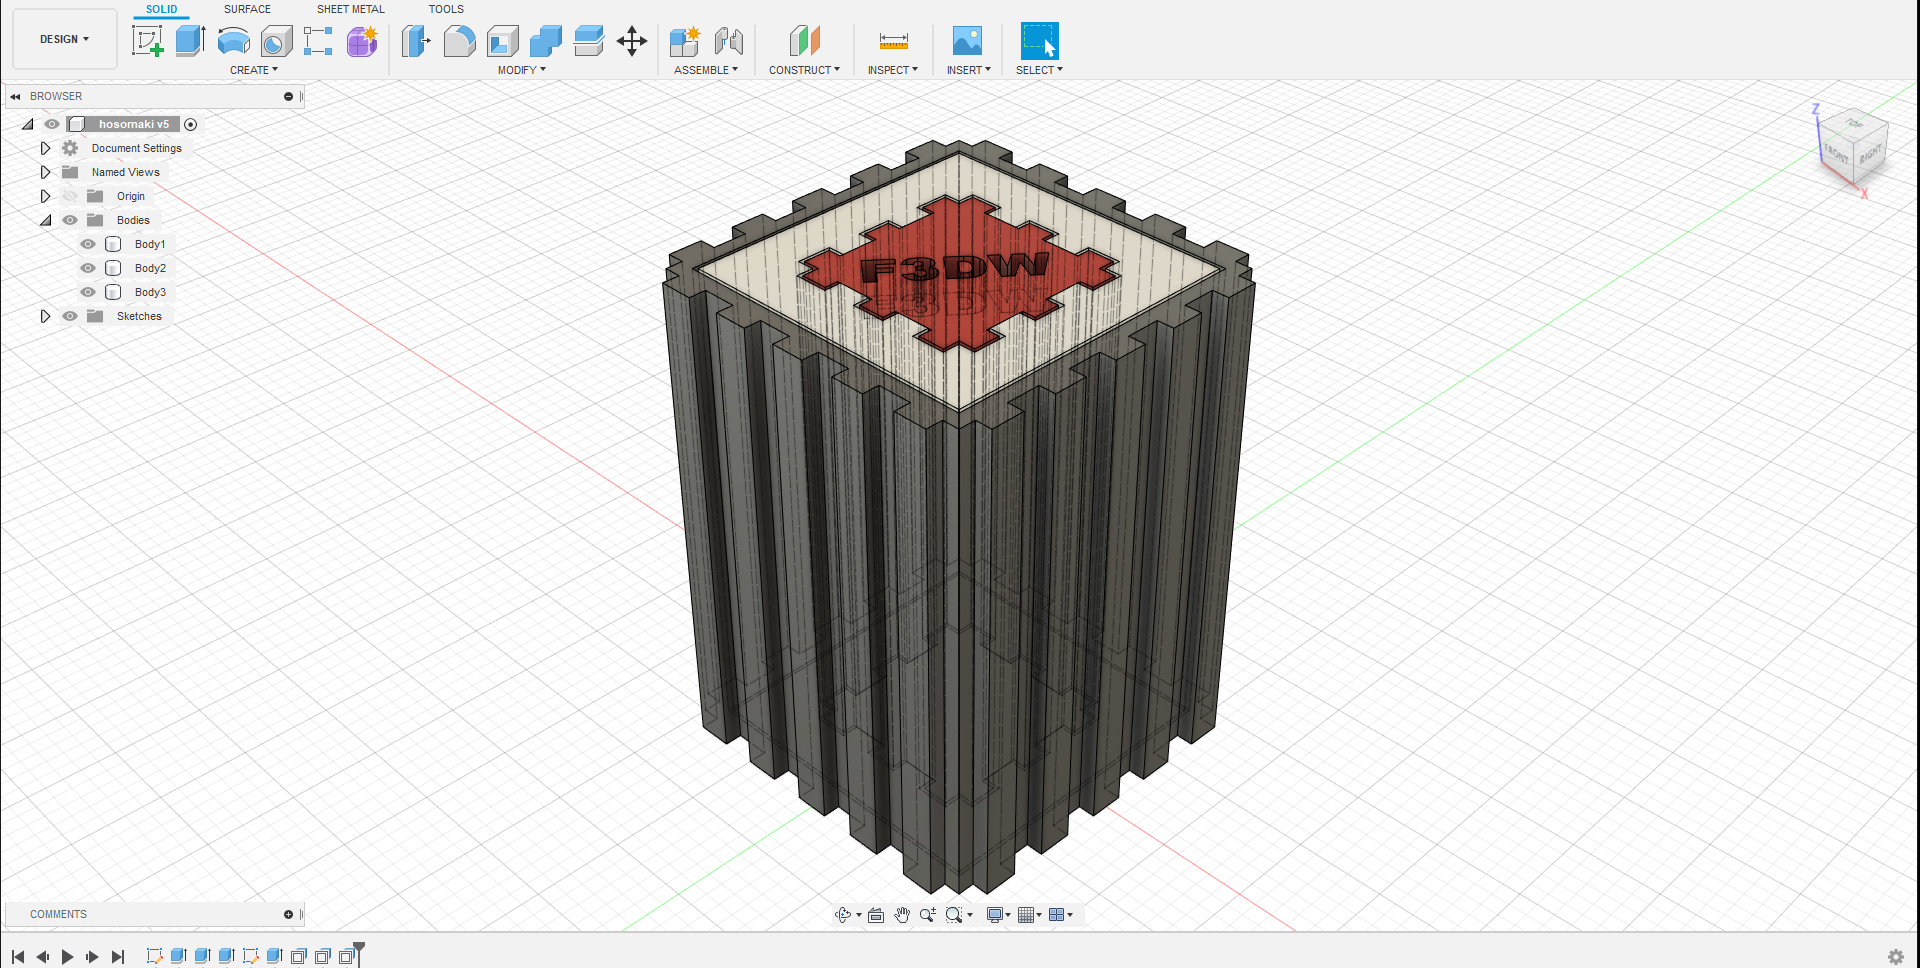Select the Revolve tool icon
Viewport: 1920px width, 968px height.
coord(233,41)
